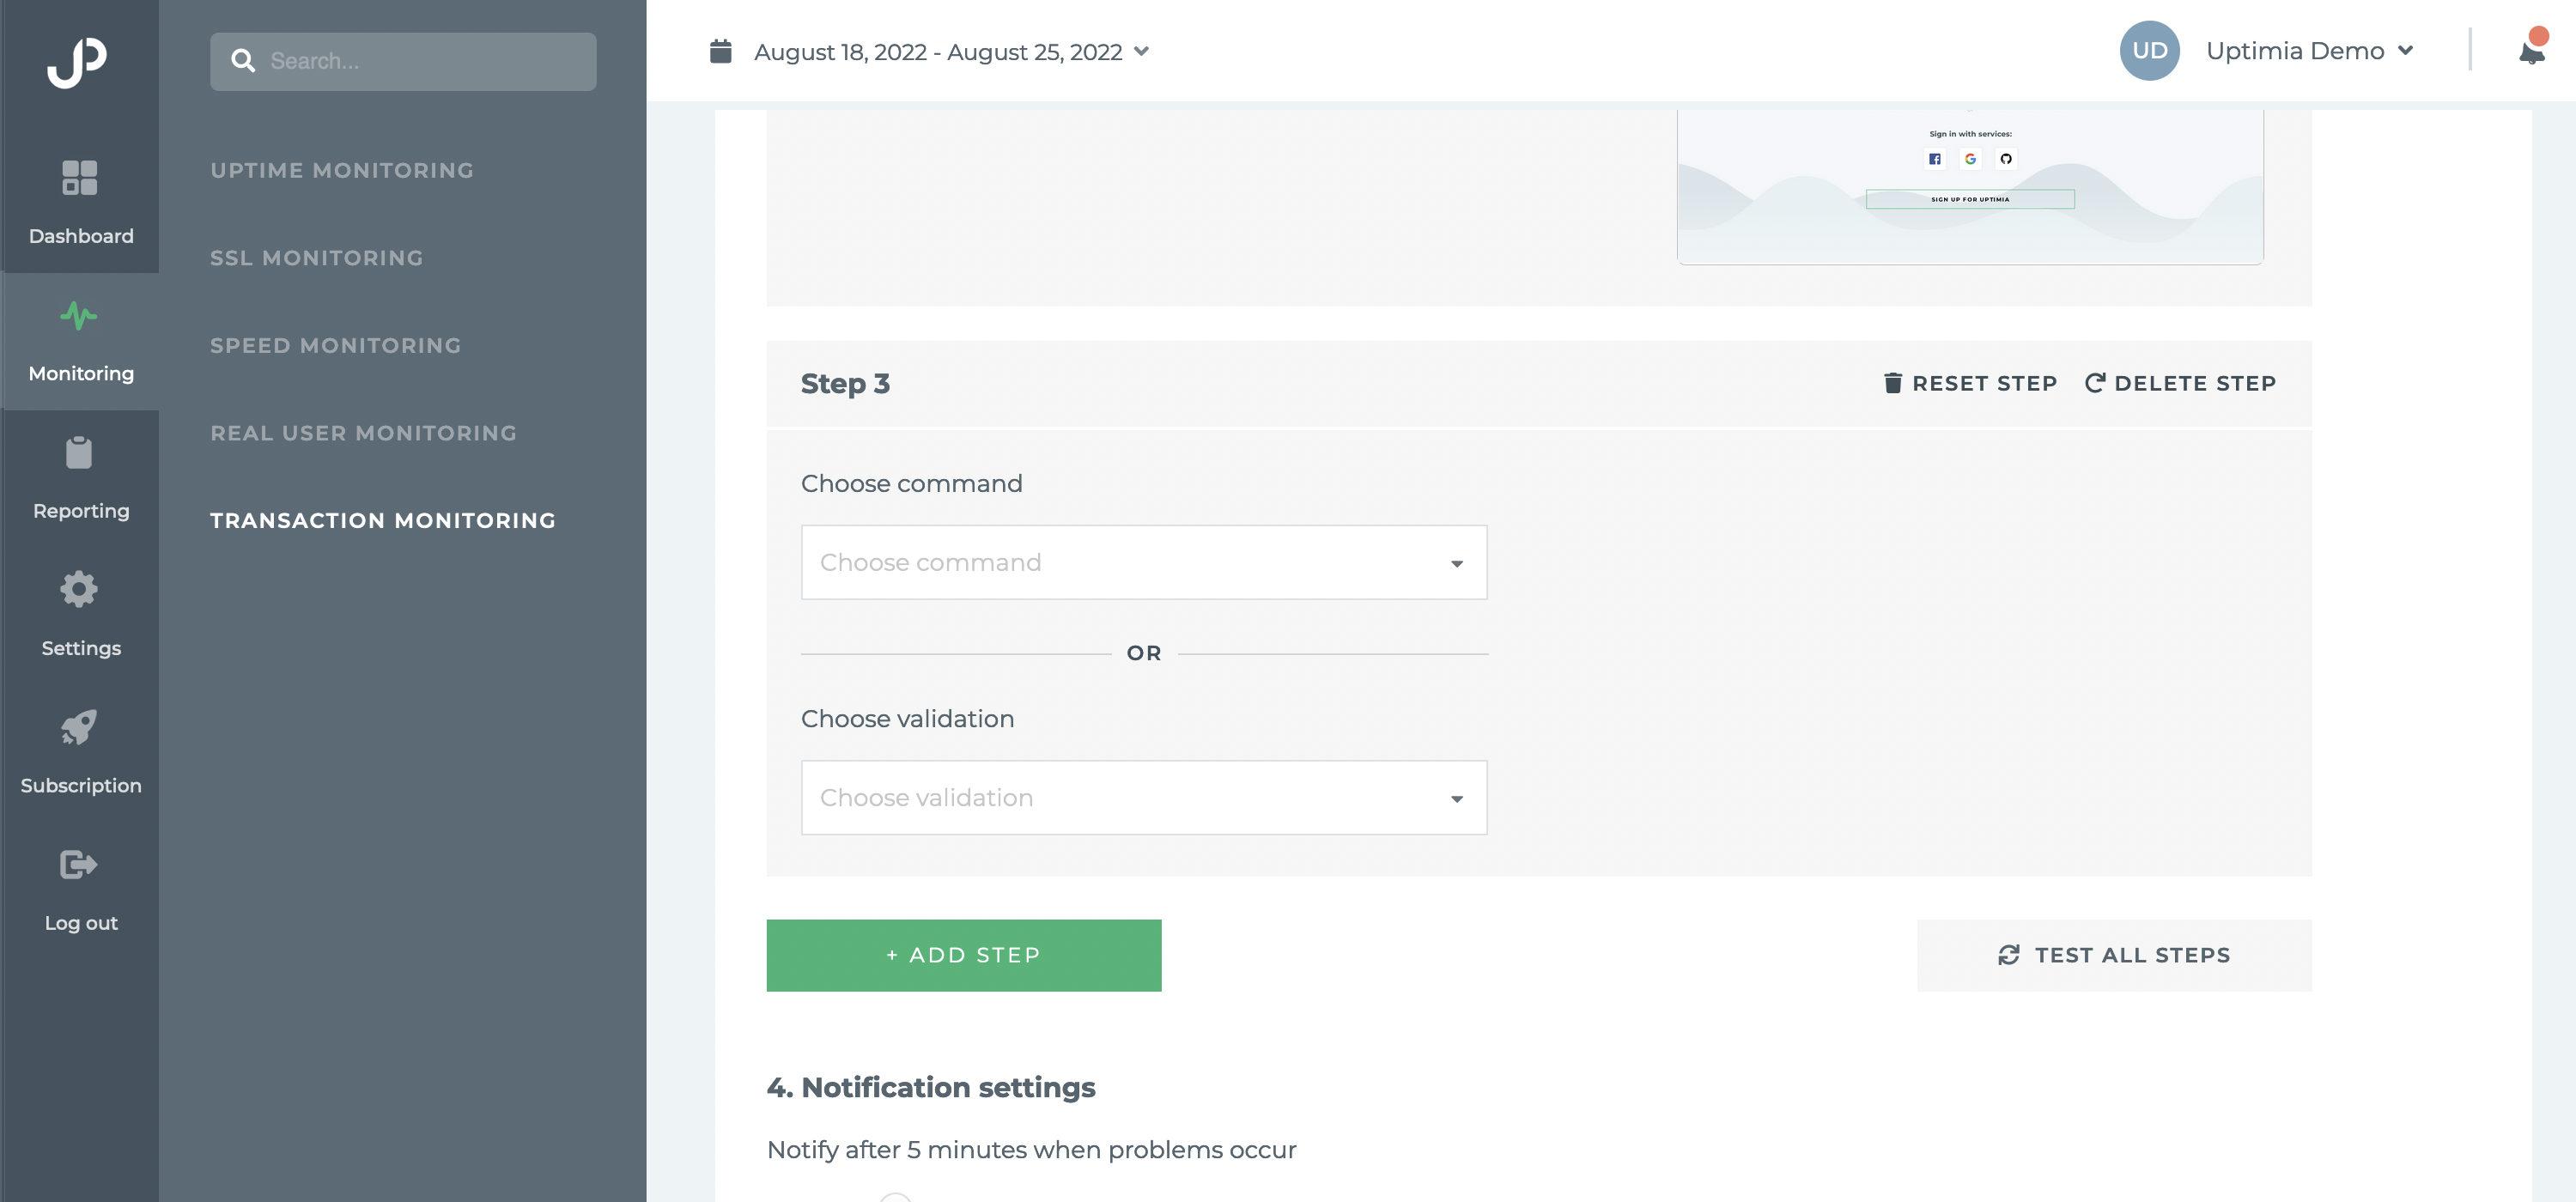Click the login page screenshot thumbnail
2576x1202 pixels.
[1970, 187]
